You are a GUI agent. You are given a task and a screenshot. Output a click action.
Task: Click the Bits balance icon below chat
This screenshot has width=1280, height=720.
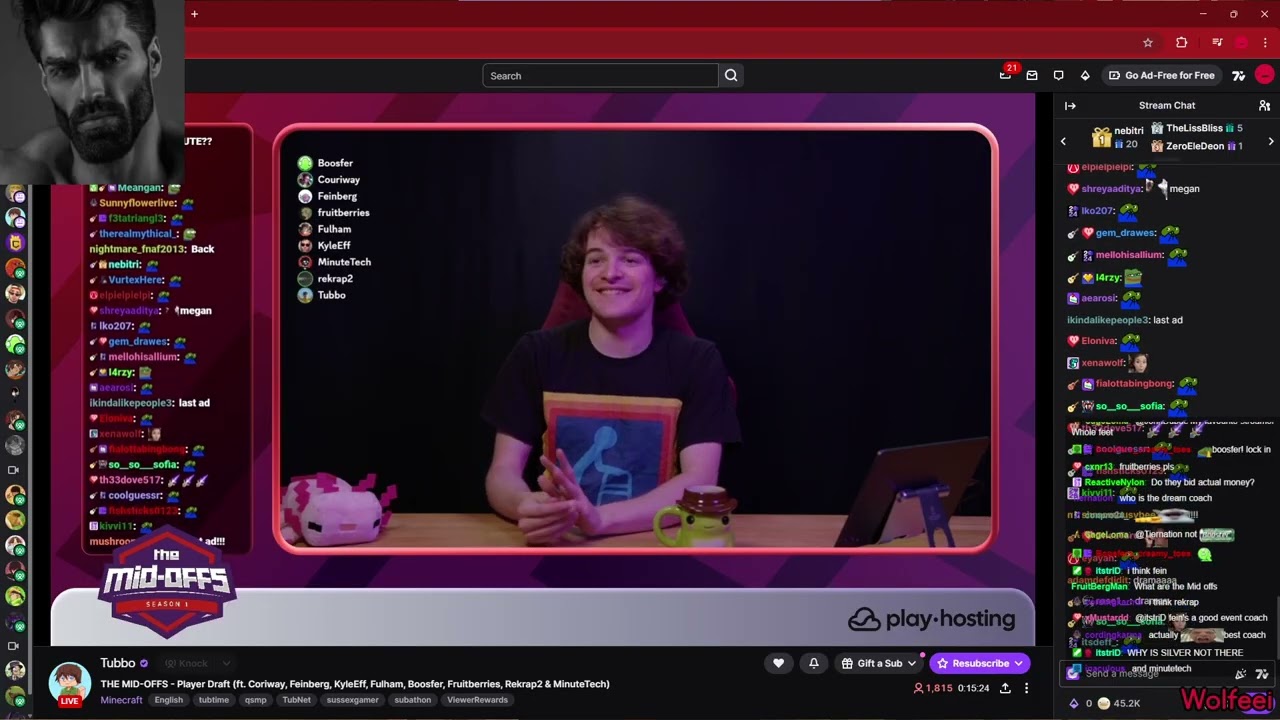coord(1075,703)
